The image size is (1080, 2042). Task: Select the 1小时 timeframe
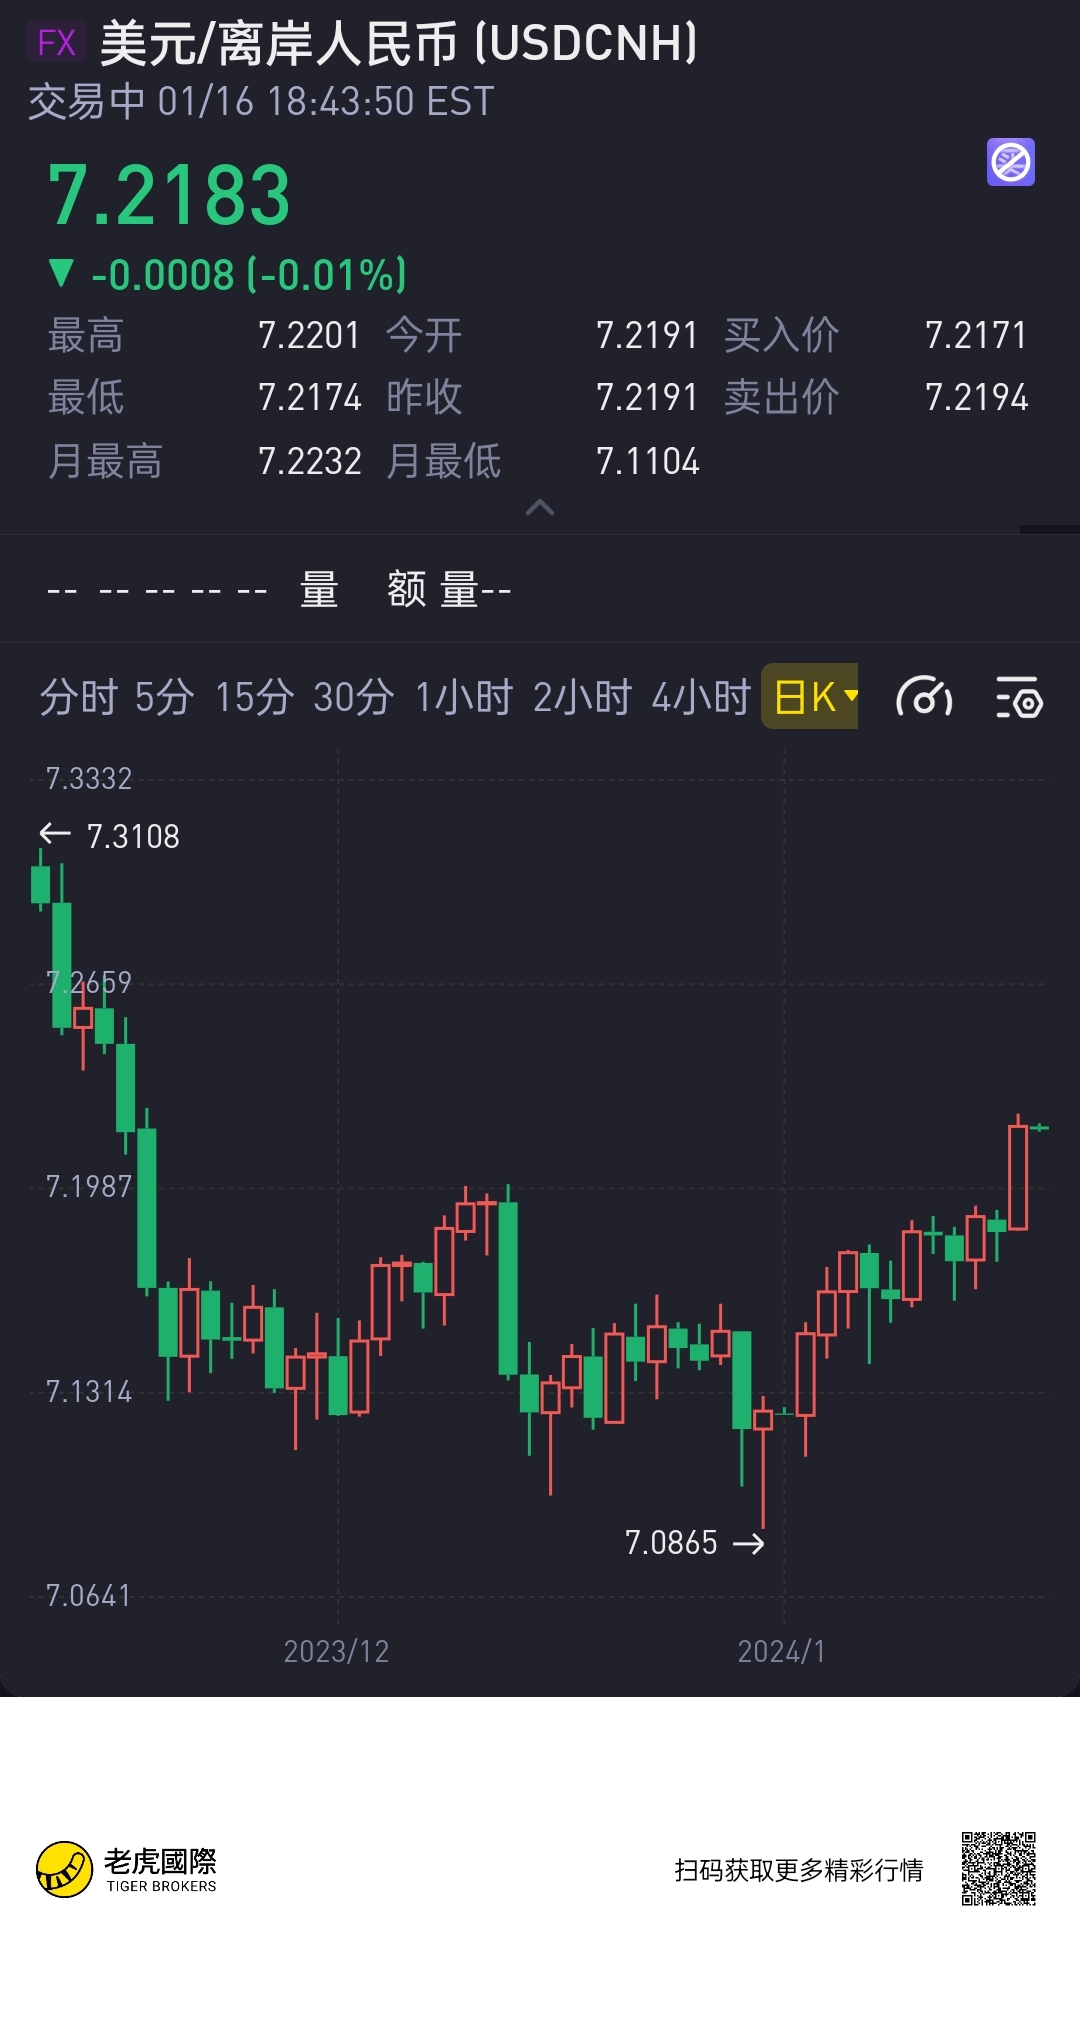pyautogui.click(x=464, y=697)
